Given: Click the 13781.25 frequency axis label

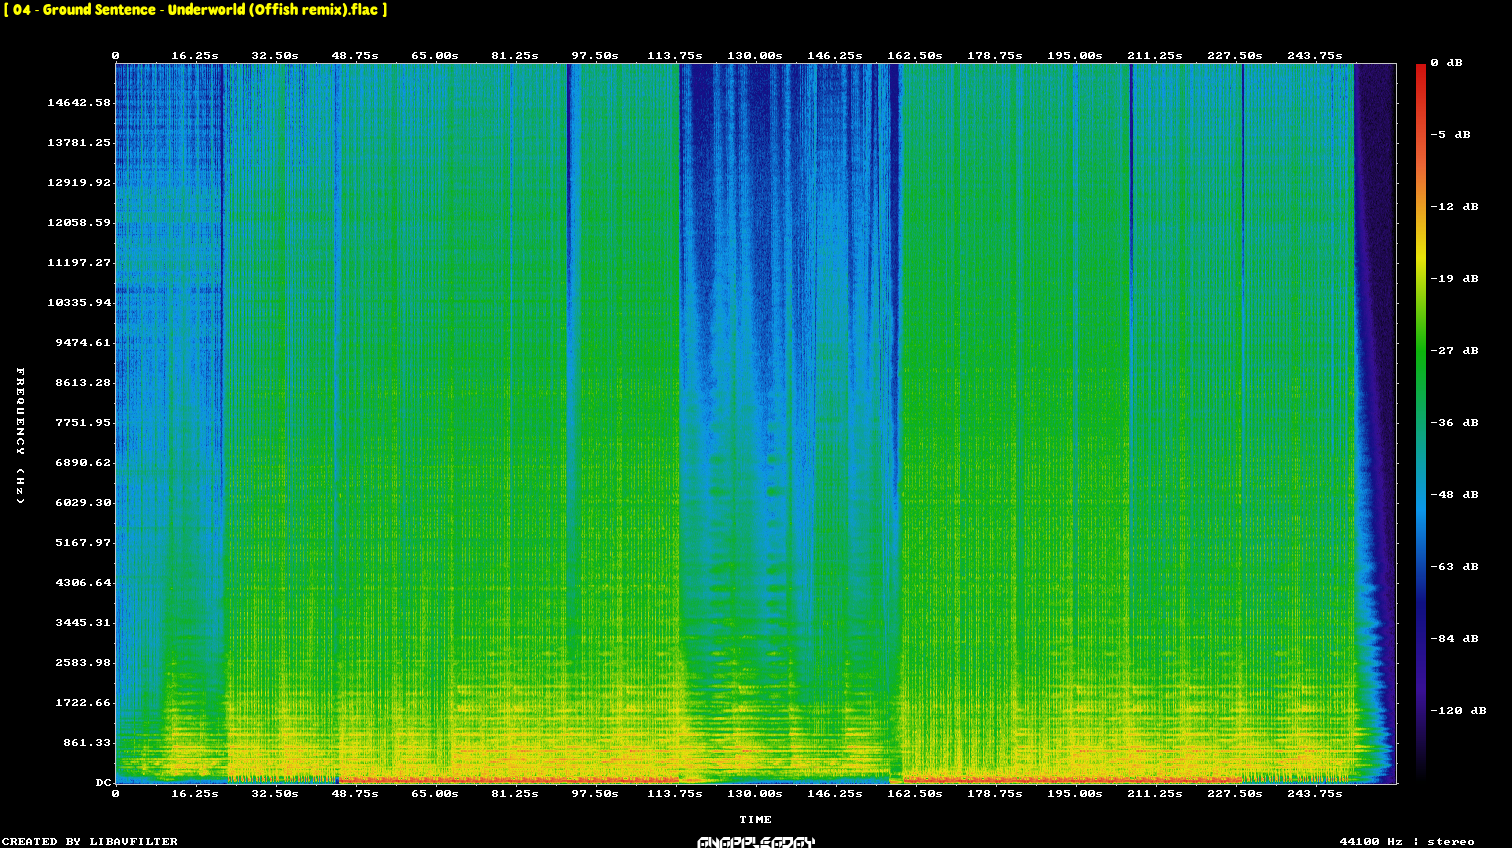Looking at the screenshot, I should point(79,143).
